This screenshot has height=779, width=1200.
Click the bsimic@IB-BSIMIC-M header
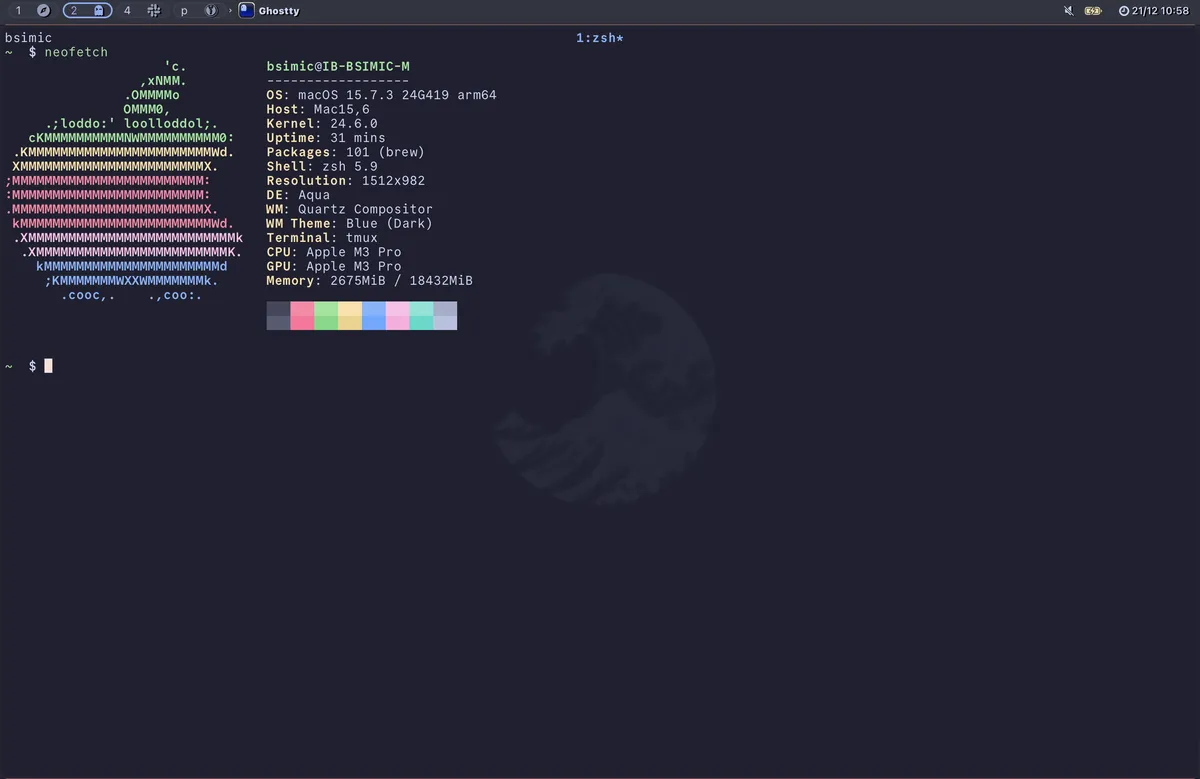(338, 67)
